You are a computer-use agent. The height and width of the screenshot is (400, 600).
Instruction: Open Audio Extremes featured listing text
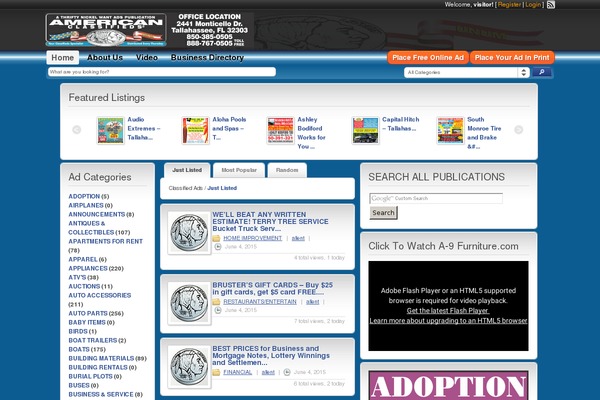coord(143,129)
